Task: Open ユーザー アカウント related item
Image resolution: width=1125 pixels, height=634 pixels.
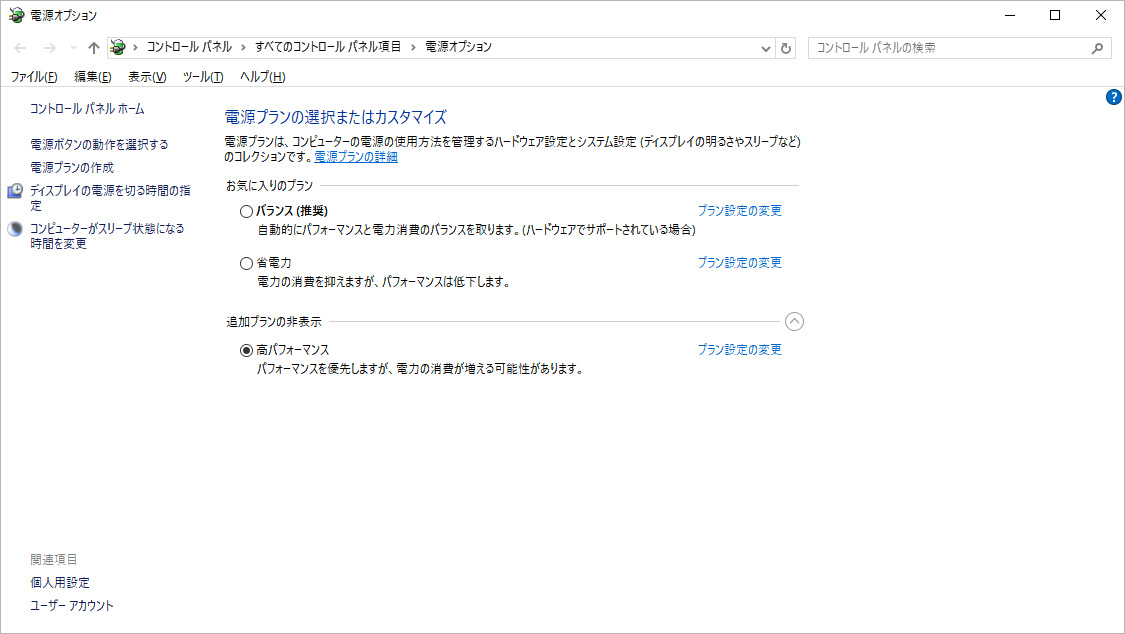Action: (x=72, y=605)
